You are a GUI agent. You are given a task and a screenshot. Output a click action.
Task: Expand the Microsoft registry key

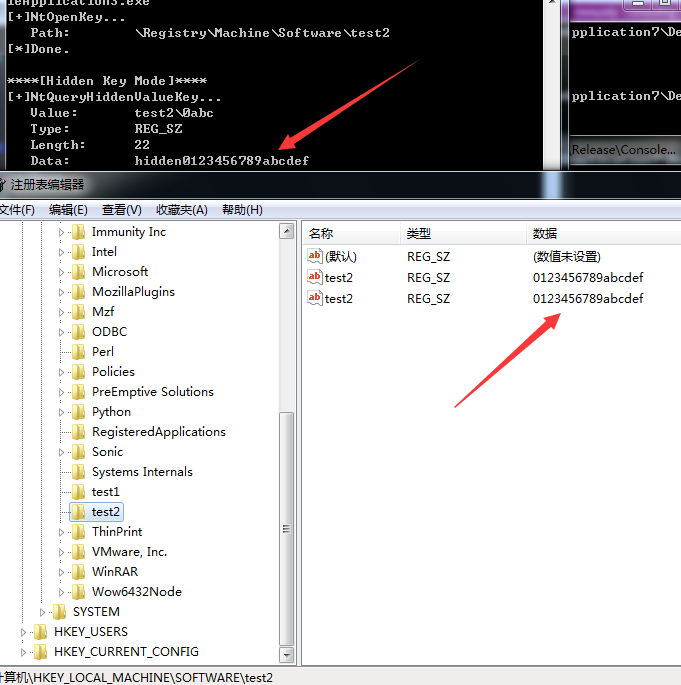pyautogui.click(x=62, y=272)
